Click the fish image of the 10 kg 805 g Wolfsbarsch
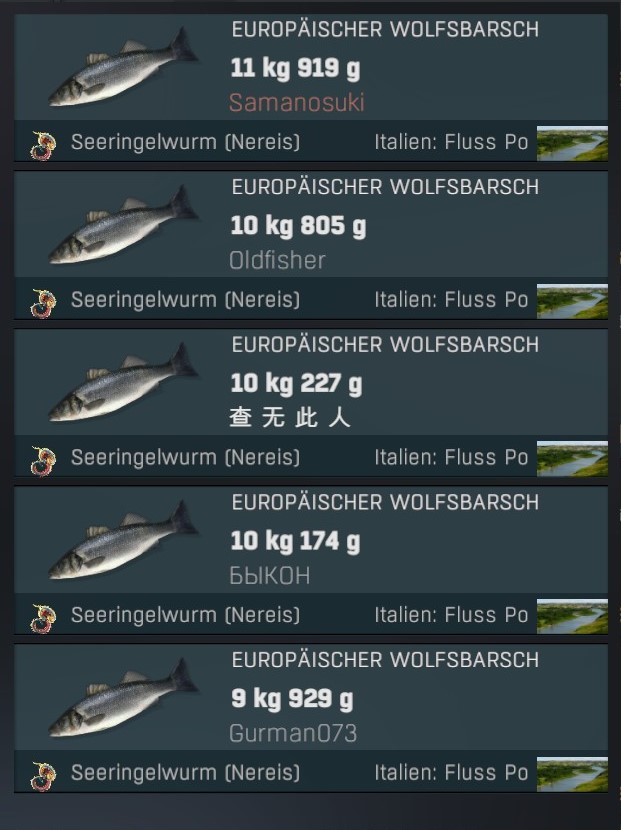The height and width of the screenshot is (830, 621). tap(123, 225)
